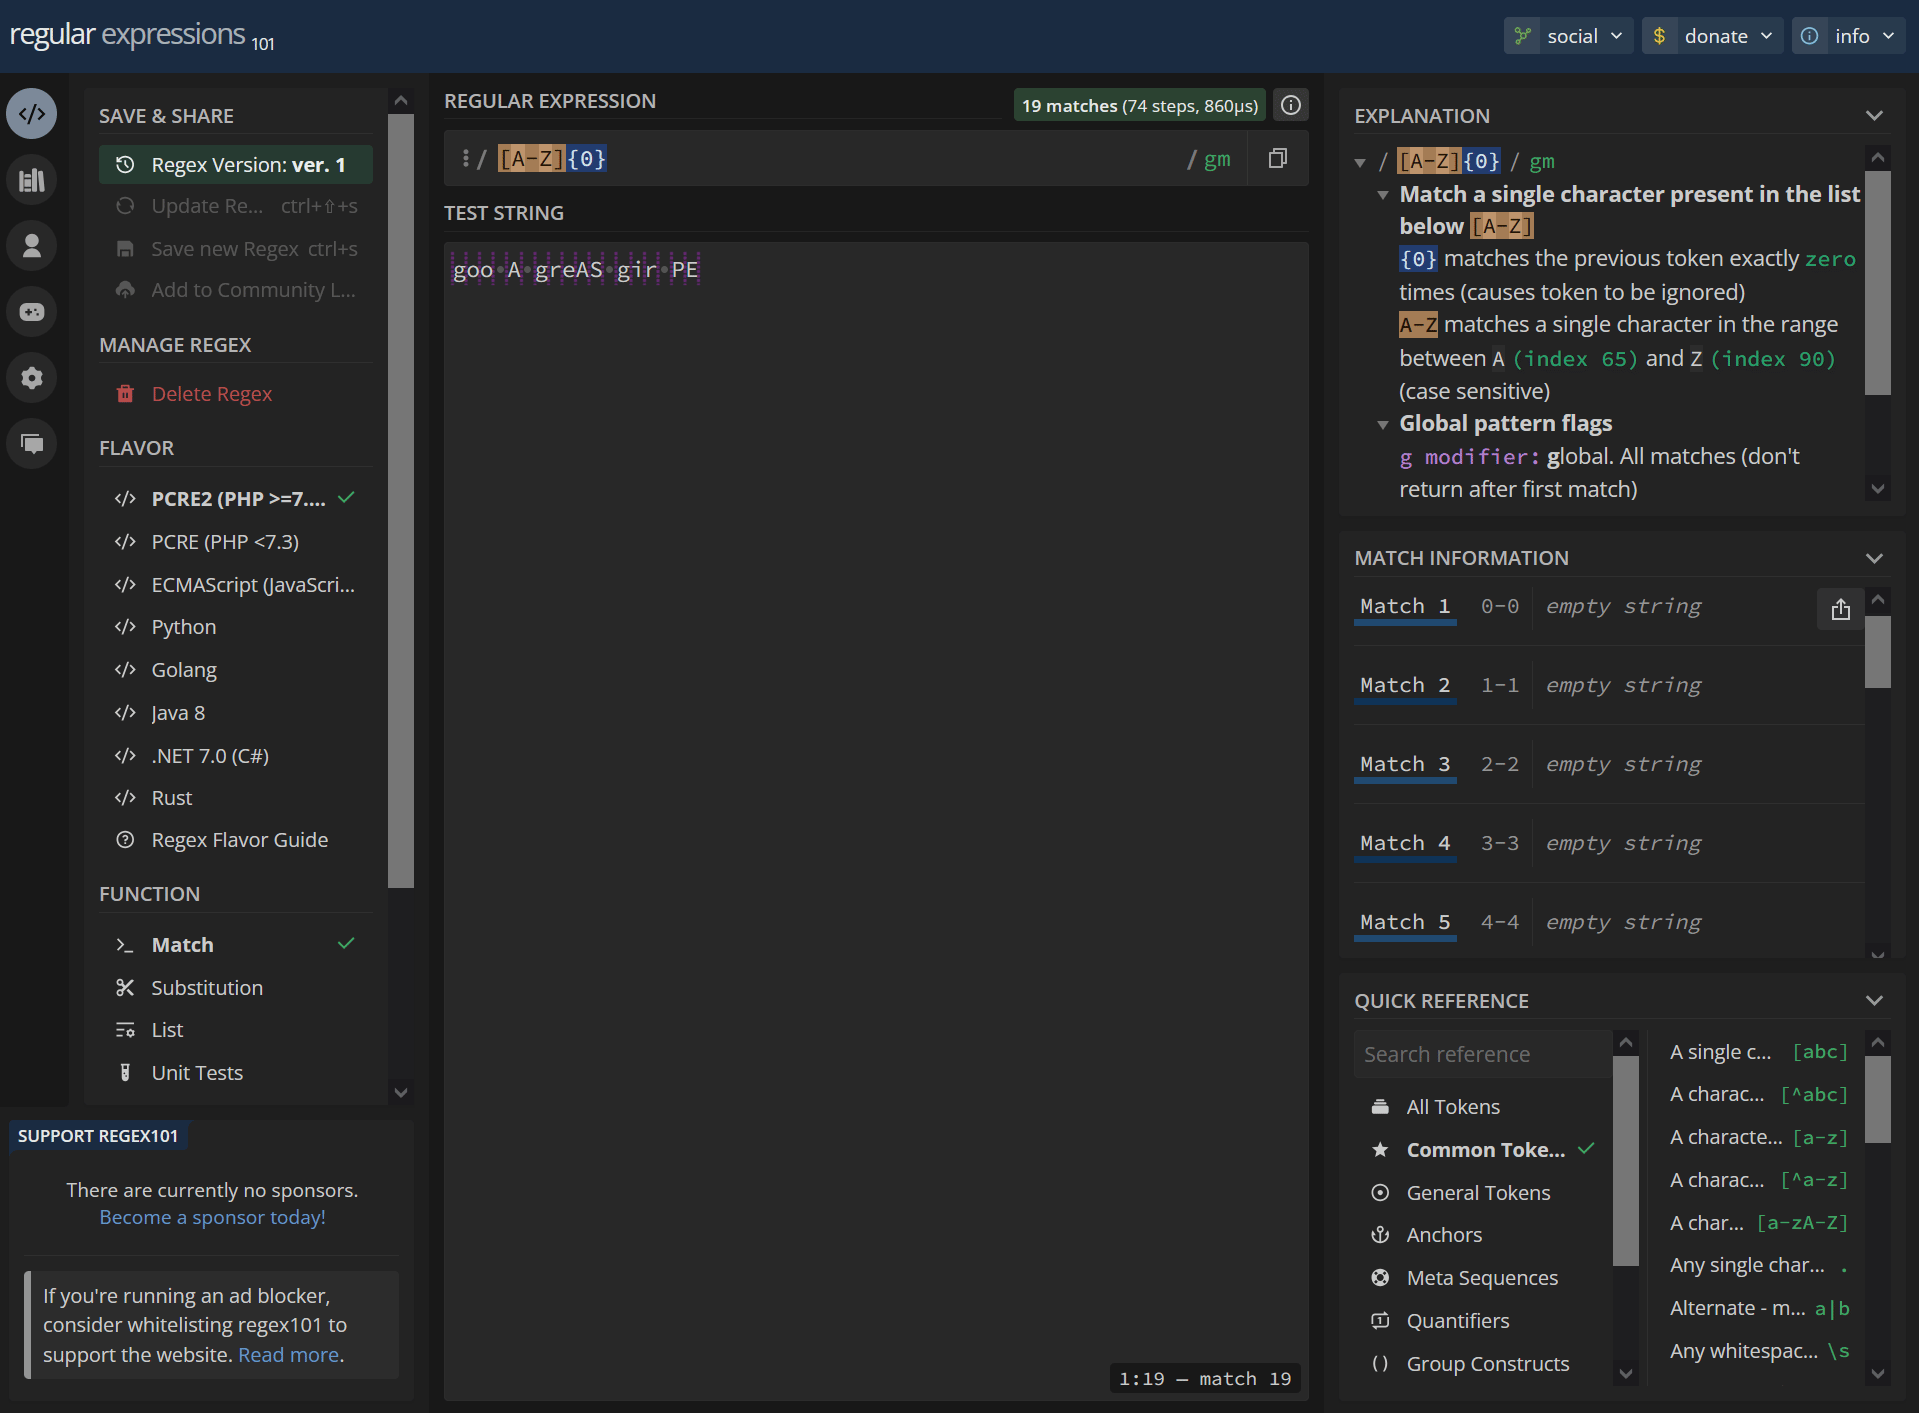Open the social dropdown menu
1919x1413 pixels.
tap(1568, 36)
